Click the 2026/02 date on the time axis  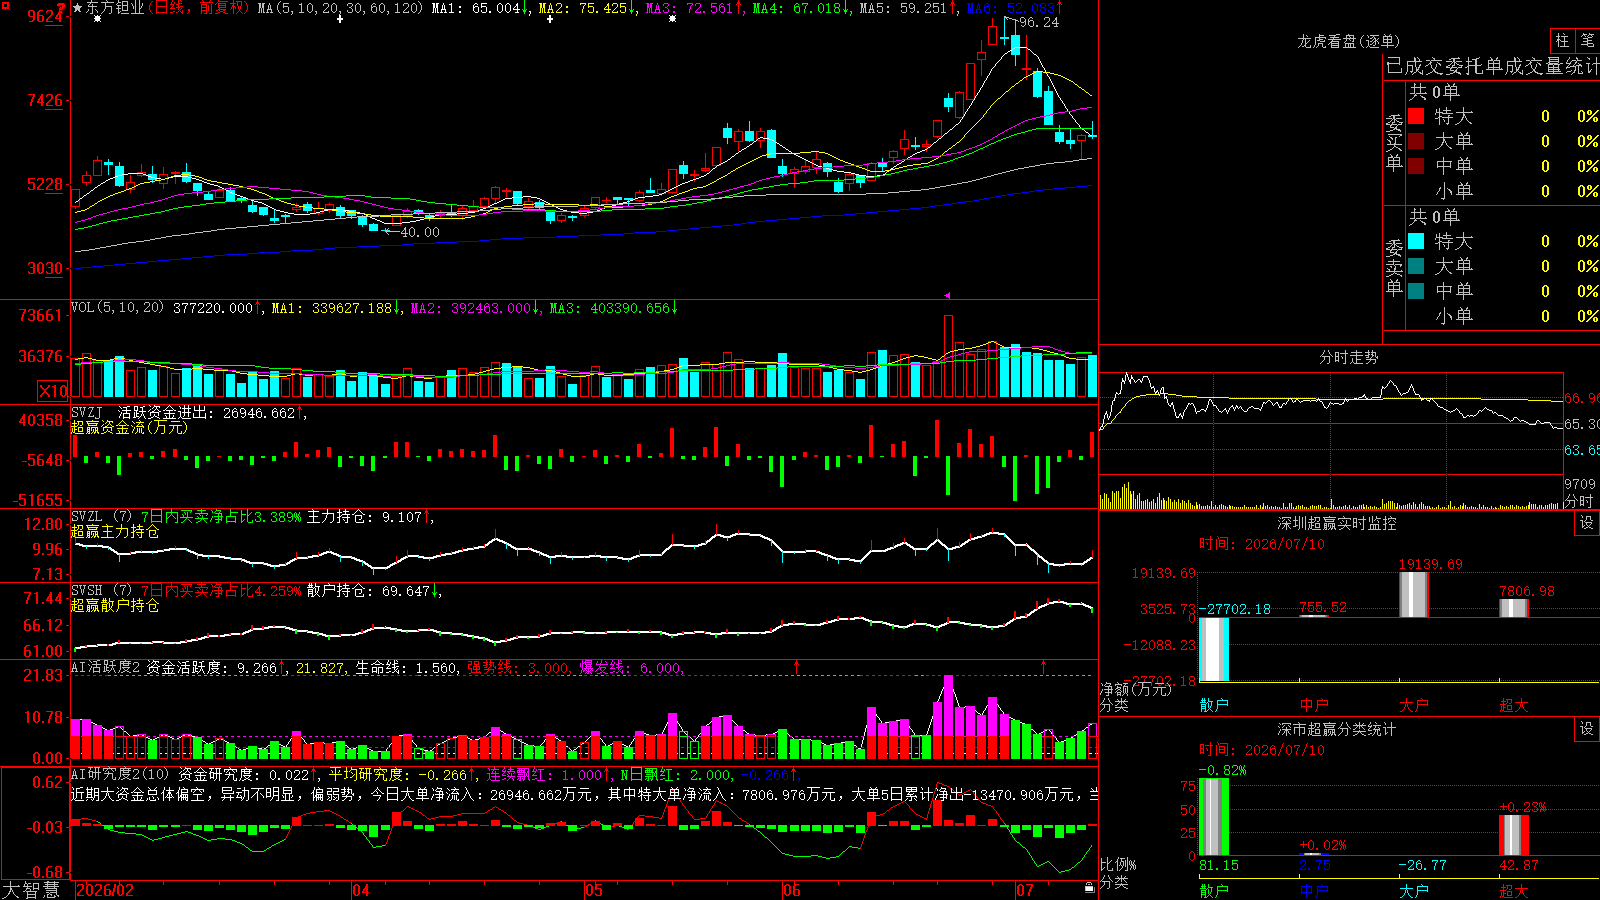click(105, 890)
